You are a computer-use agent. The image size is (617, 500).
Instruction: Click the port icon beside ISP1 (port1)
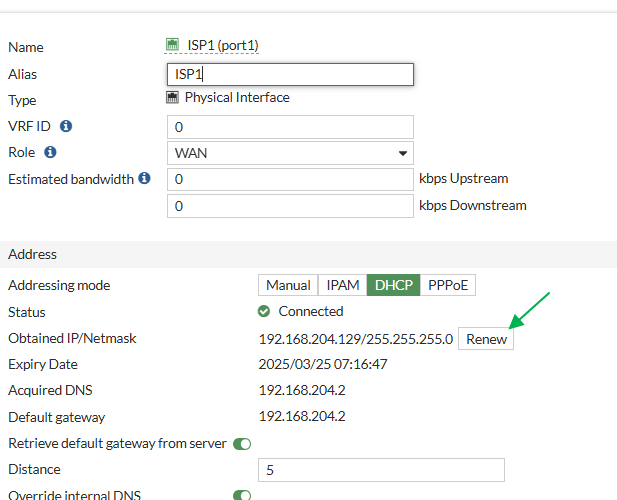coord(172,45)
